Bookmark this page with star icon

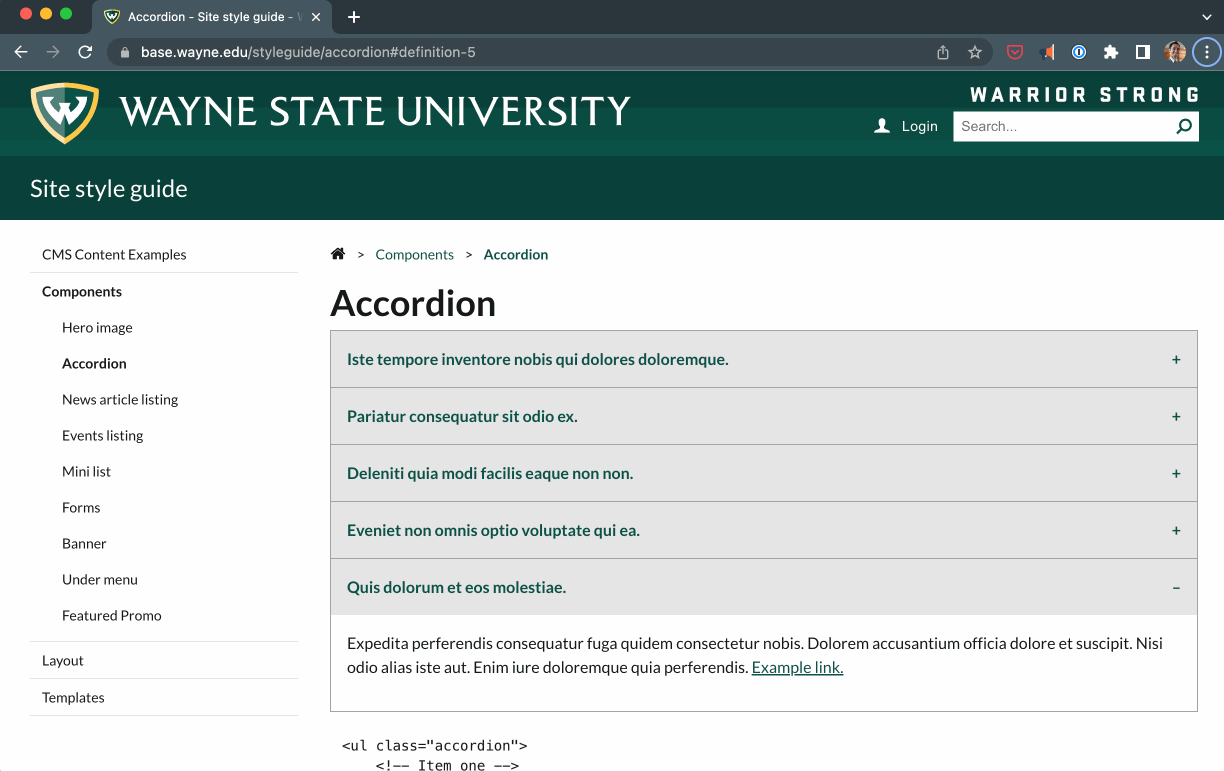coord(975,53)
